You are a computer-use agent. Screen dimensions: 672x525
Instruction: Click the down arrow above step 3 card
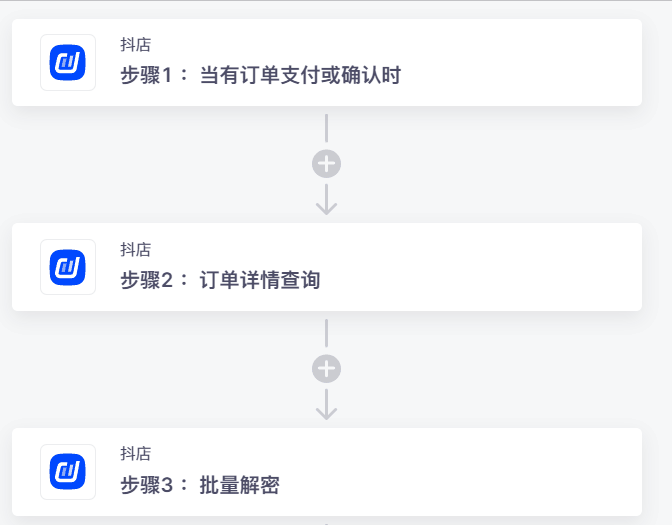[326, 406]
